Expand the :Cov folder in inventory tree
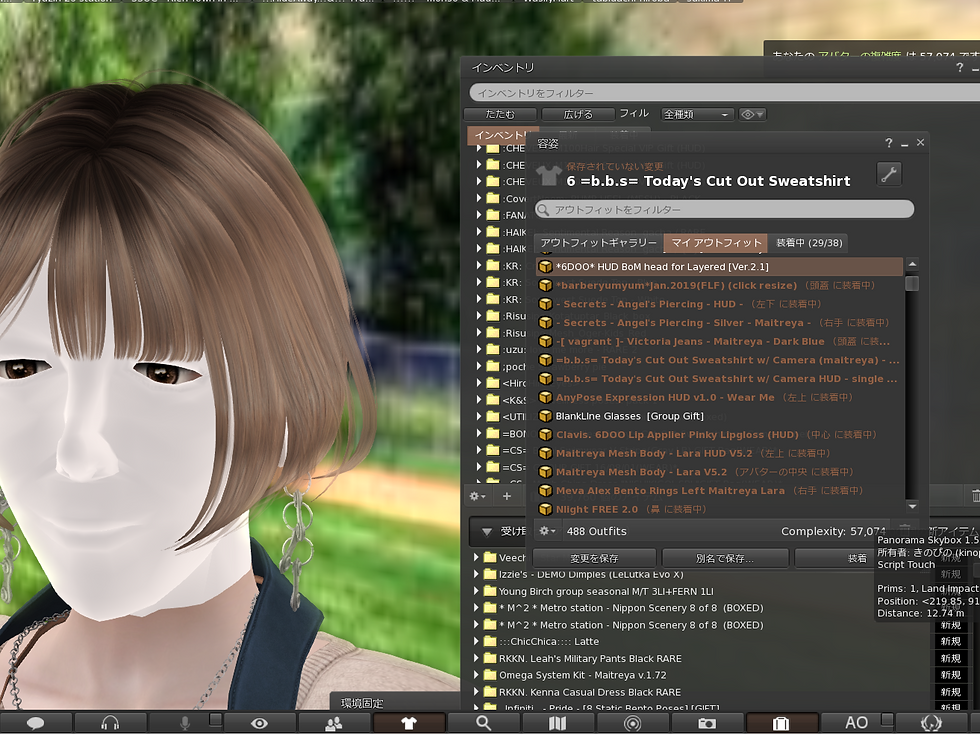The height and width of the screenshot is (735, 980). coord(479,198)
